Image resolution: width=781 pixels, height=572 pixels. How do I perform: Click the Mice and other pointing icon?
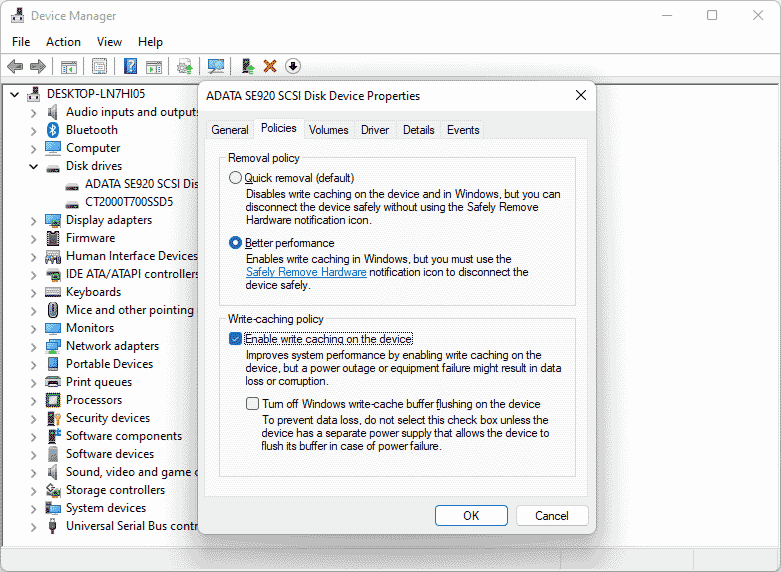coord(53,310)
